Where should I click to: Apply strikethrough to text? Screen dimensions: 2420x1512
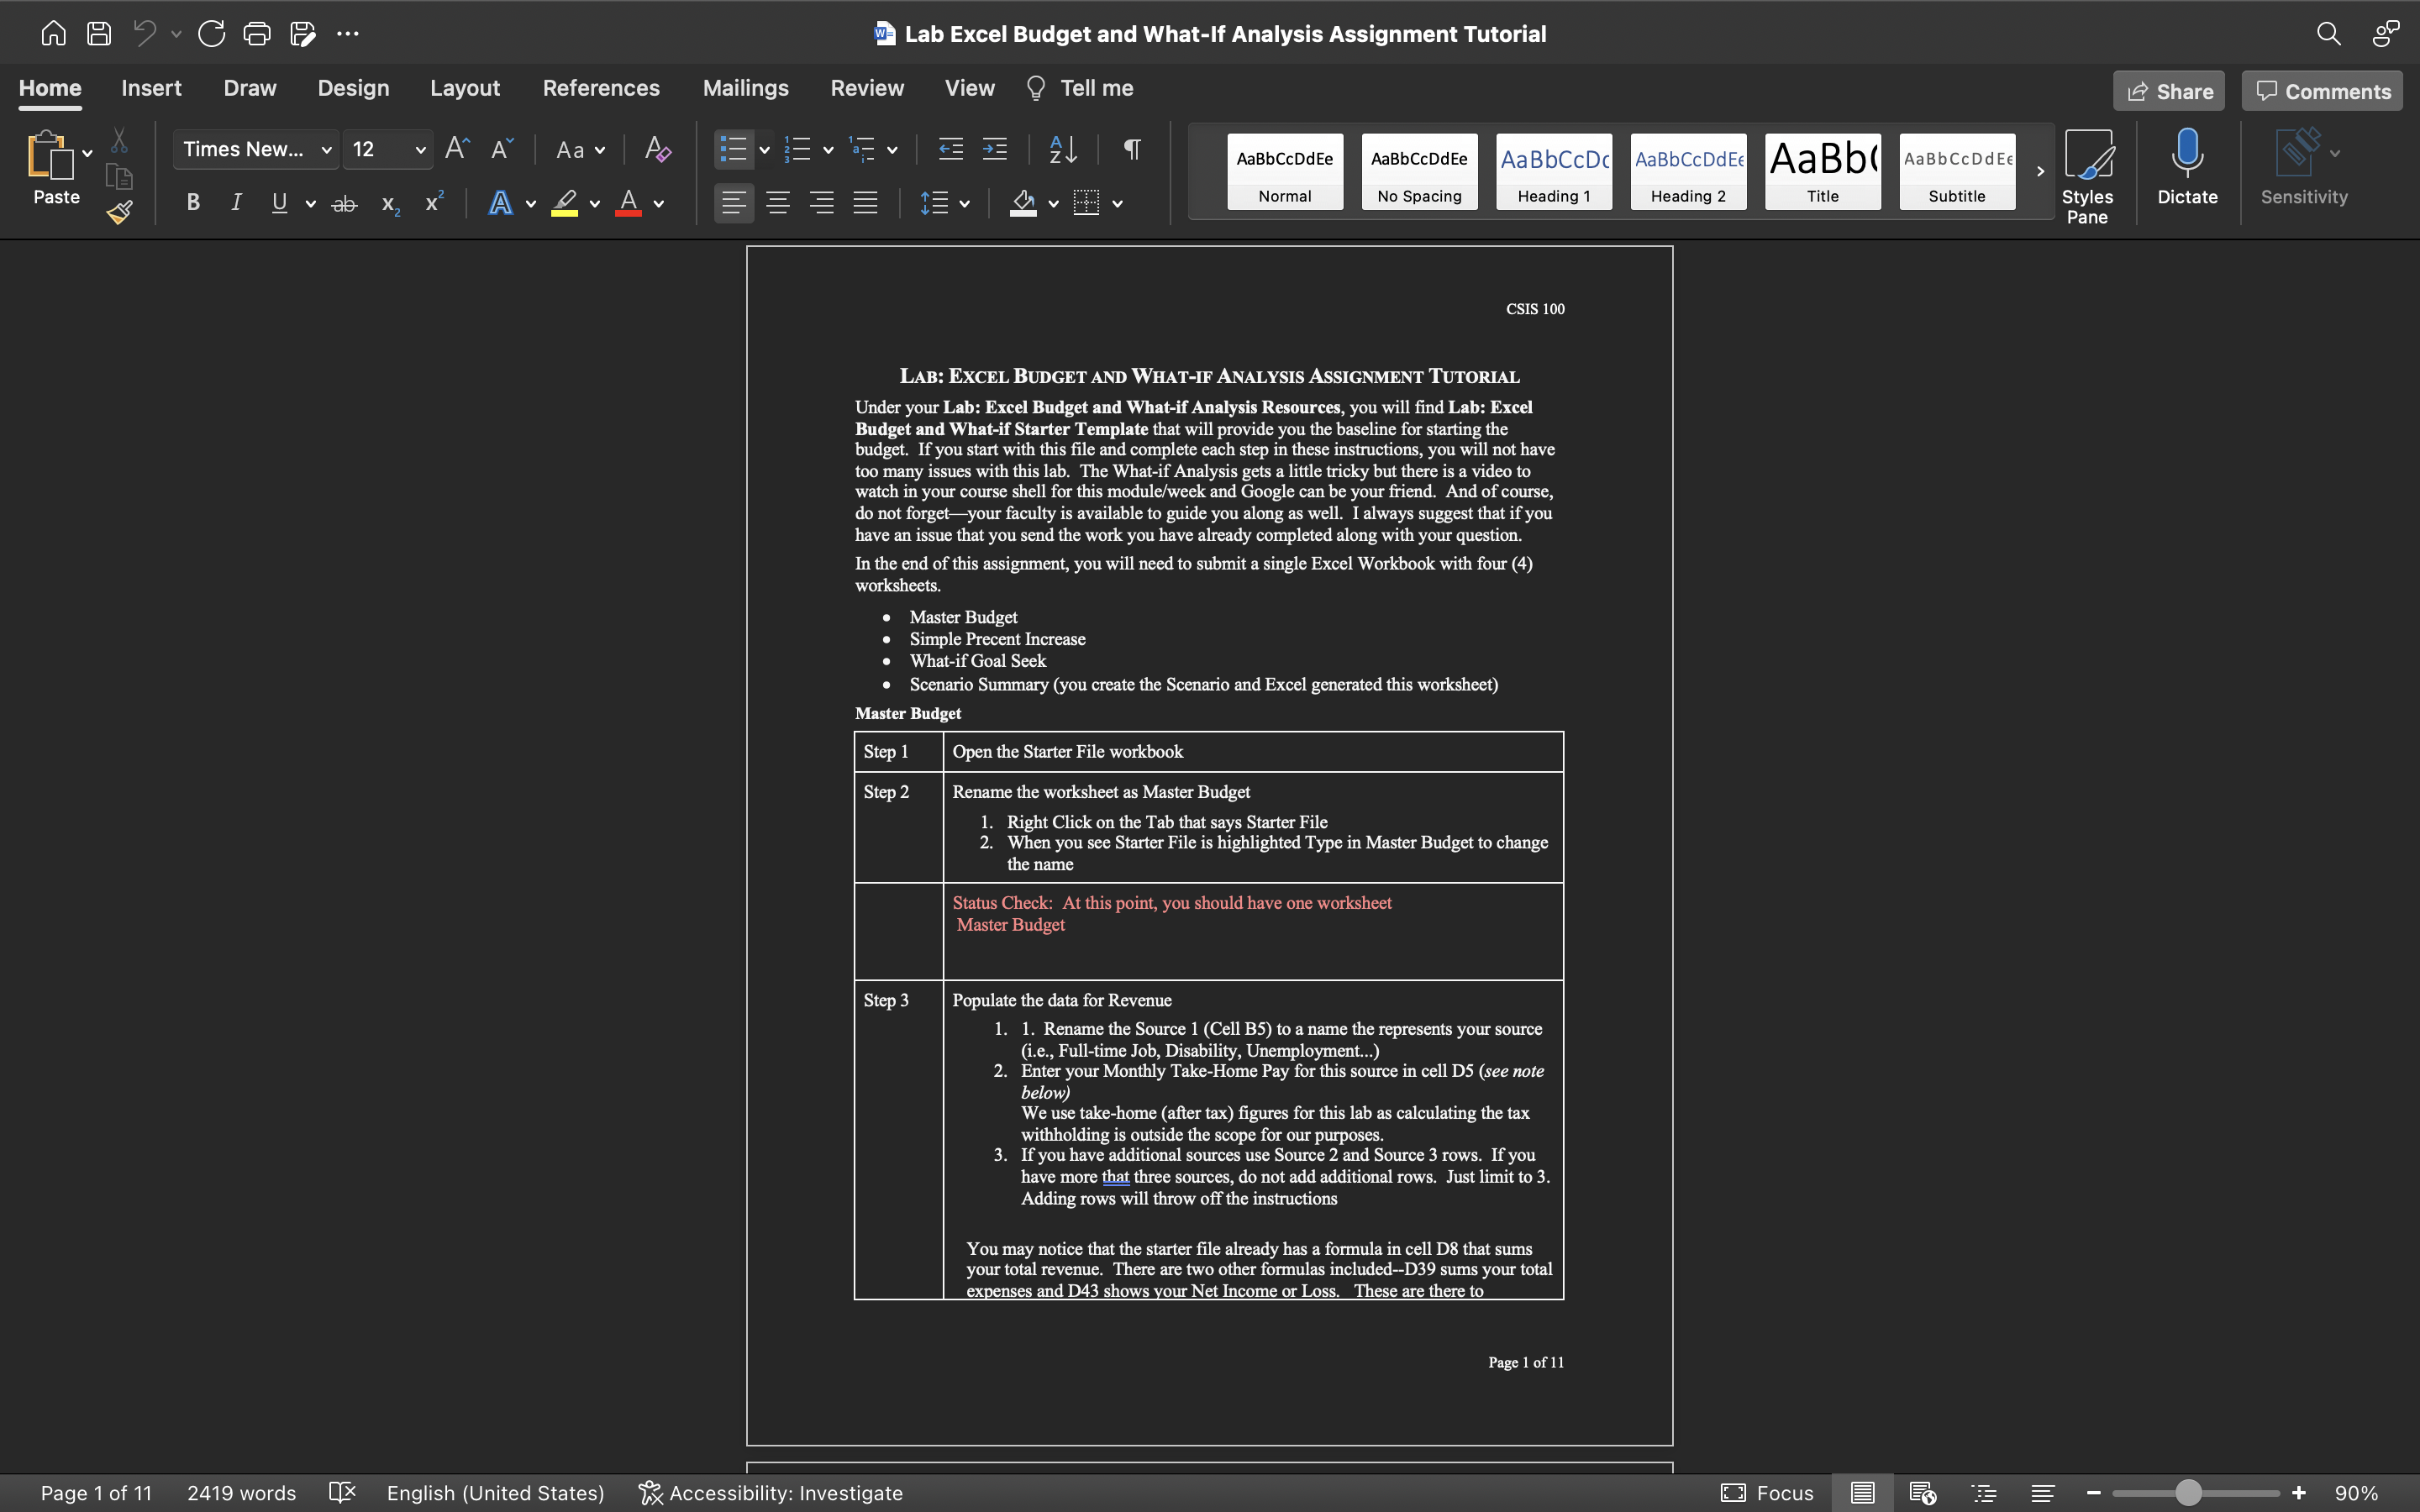click(344, 202)
